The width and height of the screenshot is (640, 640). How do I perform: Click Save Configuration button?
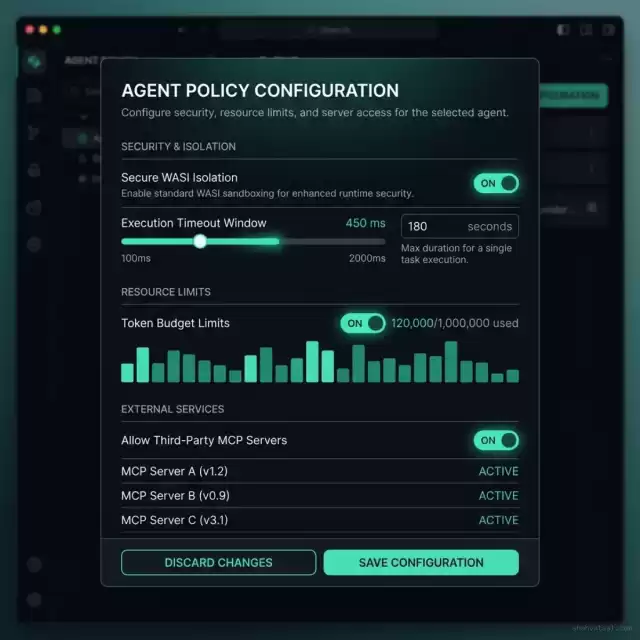421,562
